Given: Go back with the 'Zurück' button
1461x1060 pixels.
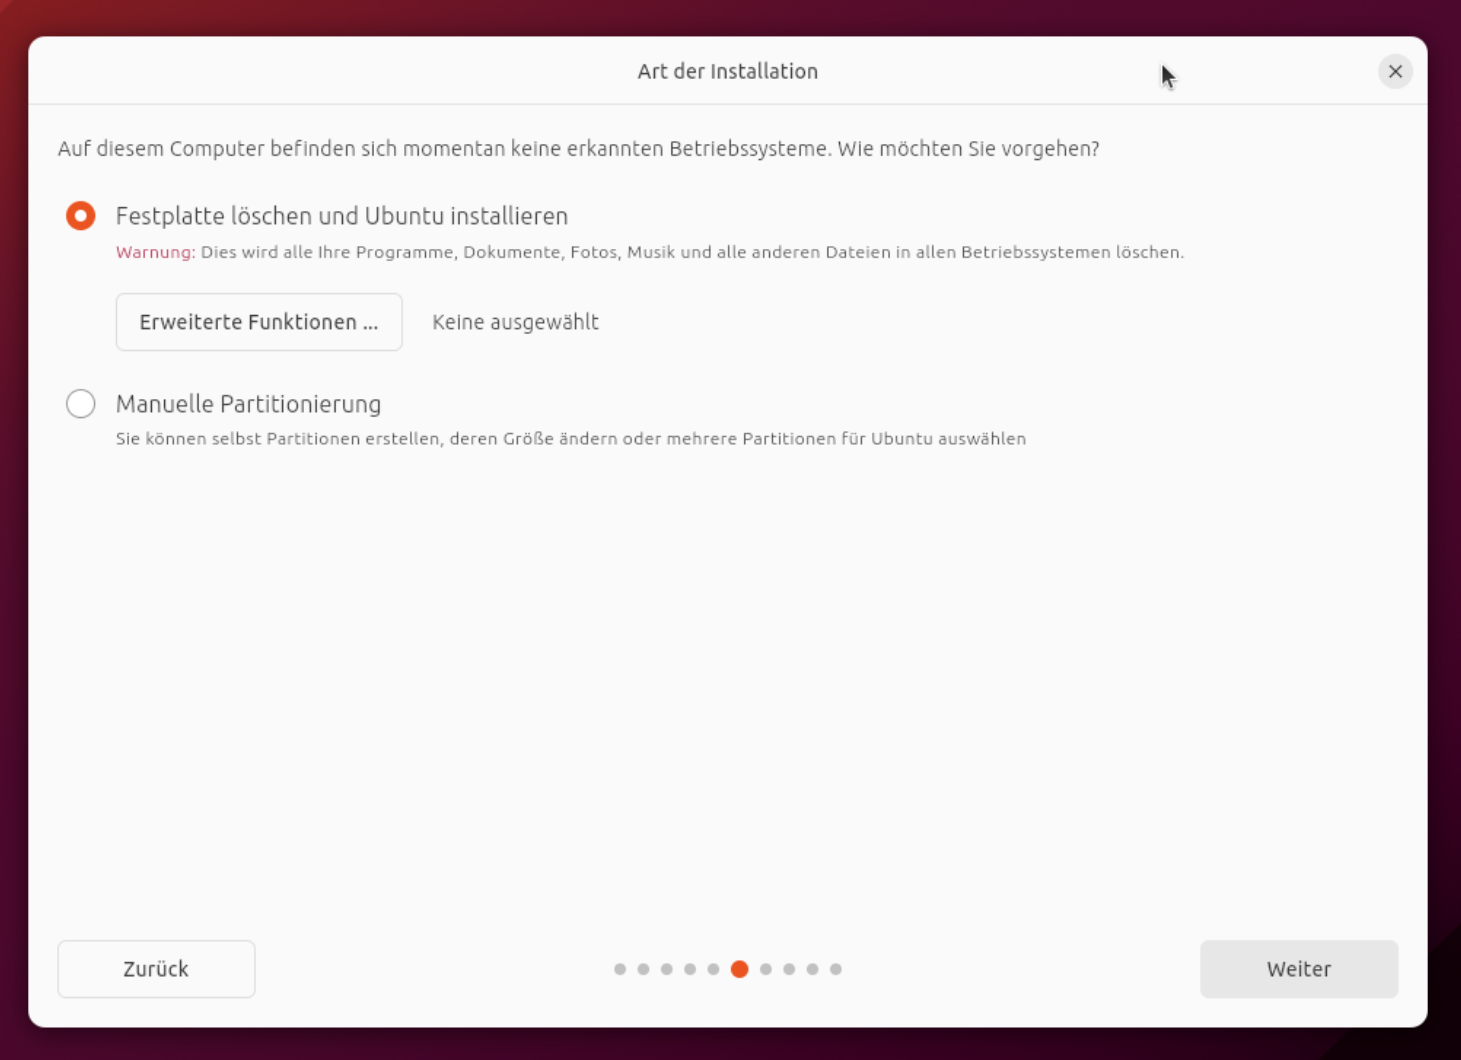Looking at the screenshot, I should coord(156,969).
